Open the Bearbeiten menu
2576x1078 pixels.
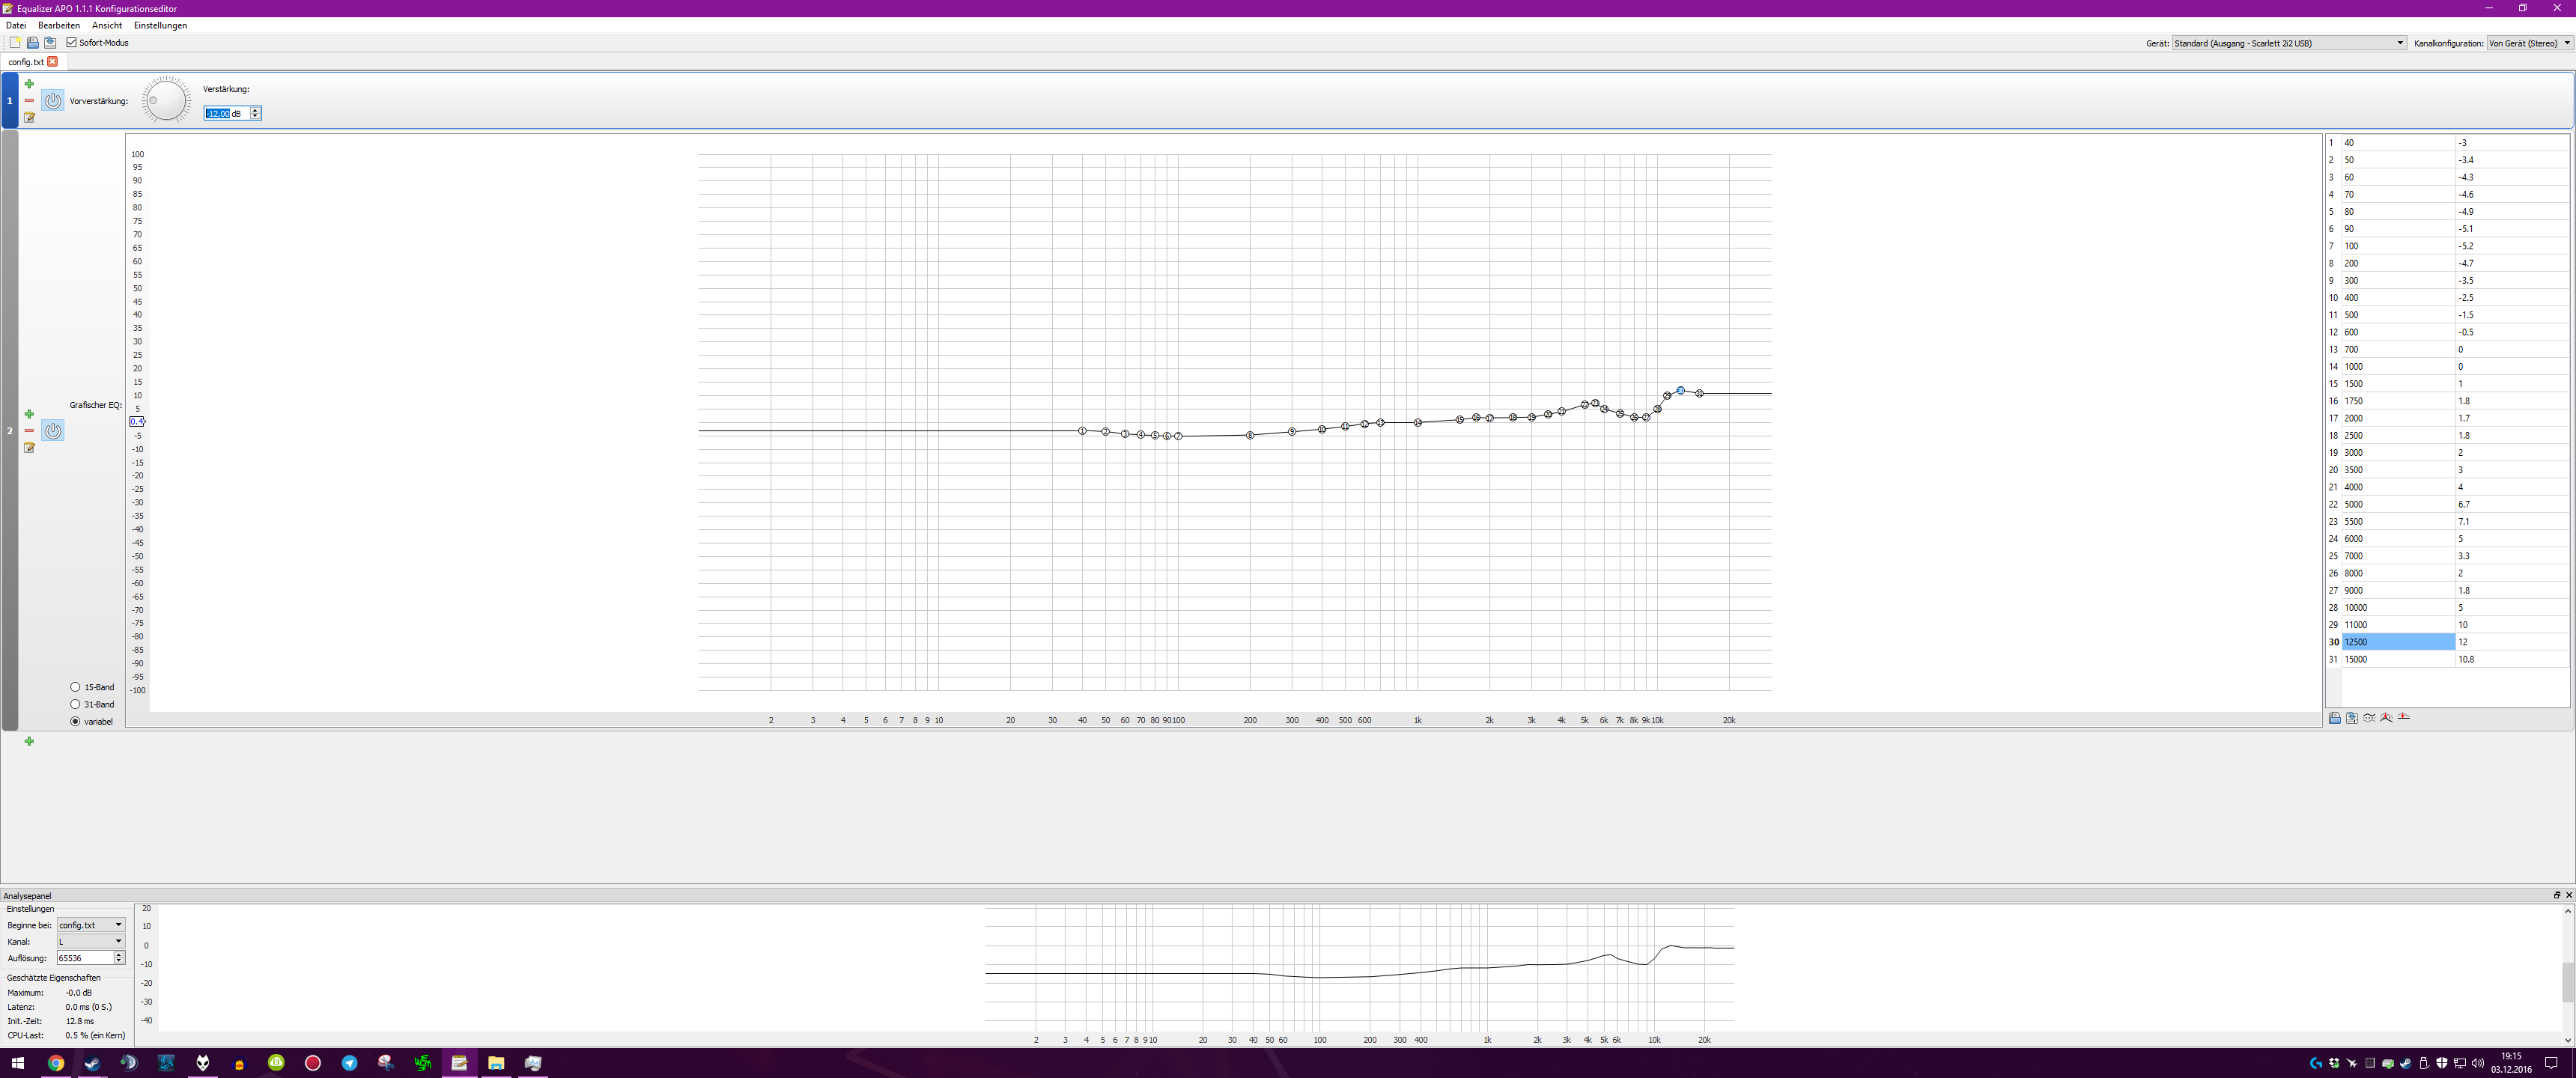point(59,25)
